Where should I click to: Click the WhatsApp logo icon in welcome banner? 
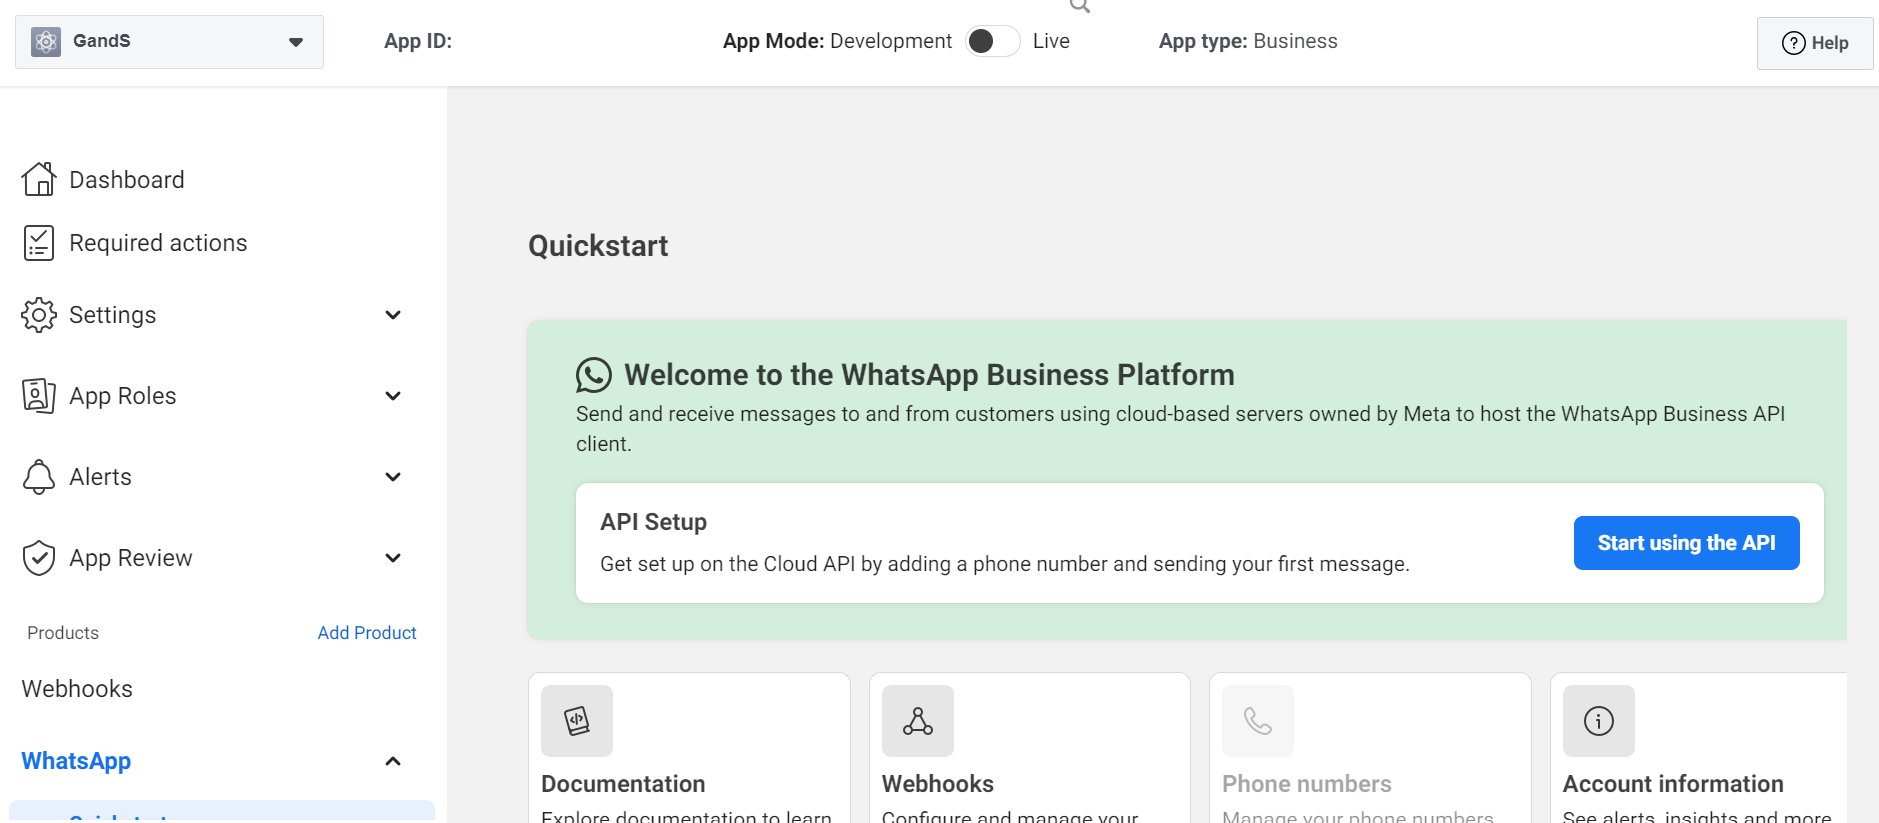click(594, 375)
